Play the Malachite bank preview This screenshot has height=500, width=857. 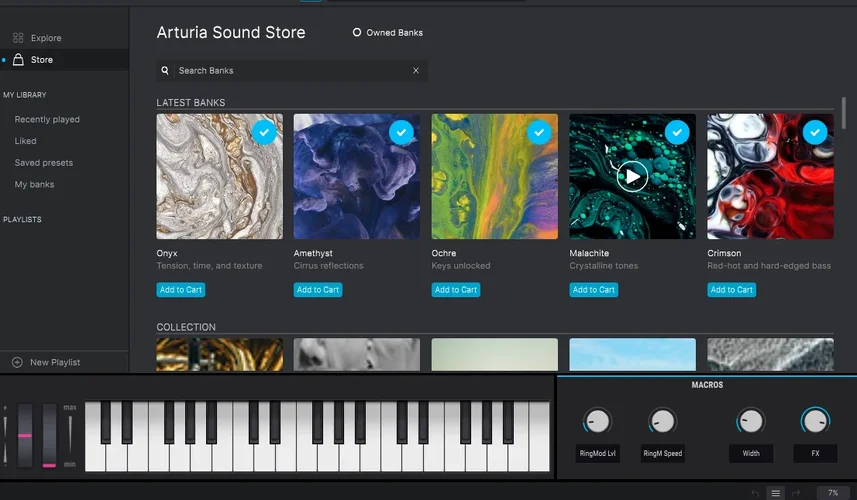pos(632,177)
